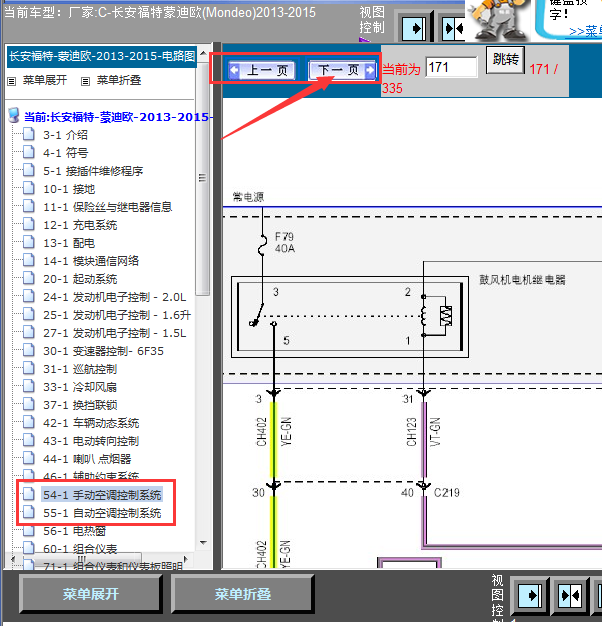The image size is (602, 626).
Task: Click the tree panel horizontal scrollbar thumb
Action: pyautogui.click(x=80, y=559)
